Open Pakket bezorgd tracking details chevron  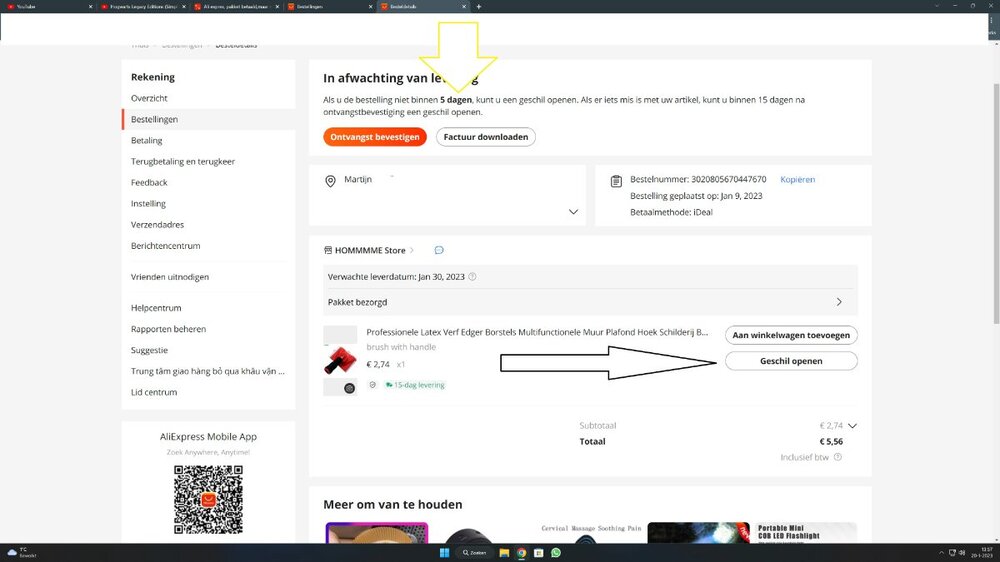click(838, 302)
